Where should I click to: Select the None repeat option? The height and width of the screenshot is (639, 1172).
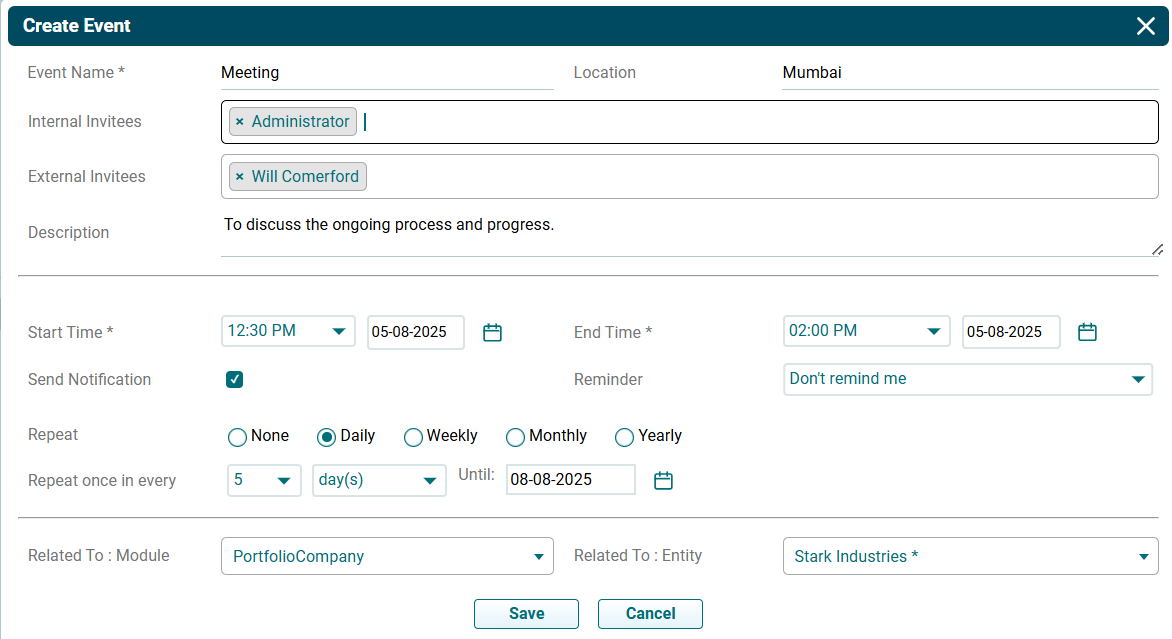[x=238, y=437]
